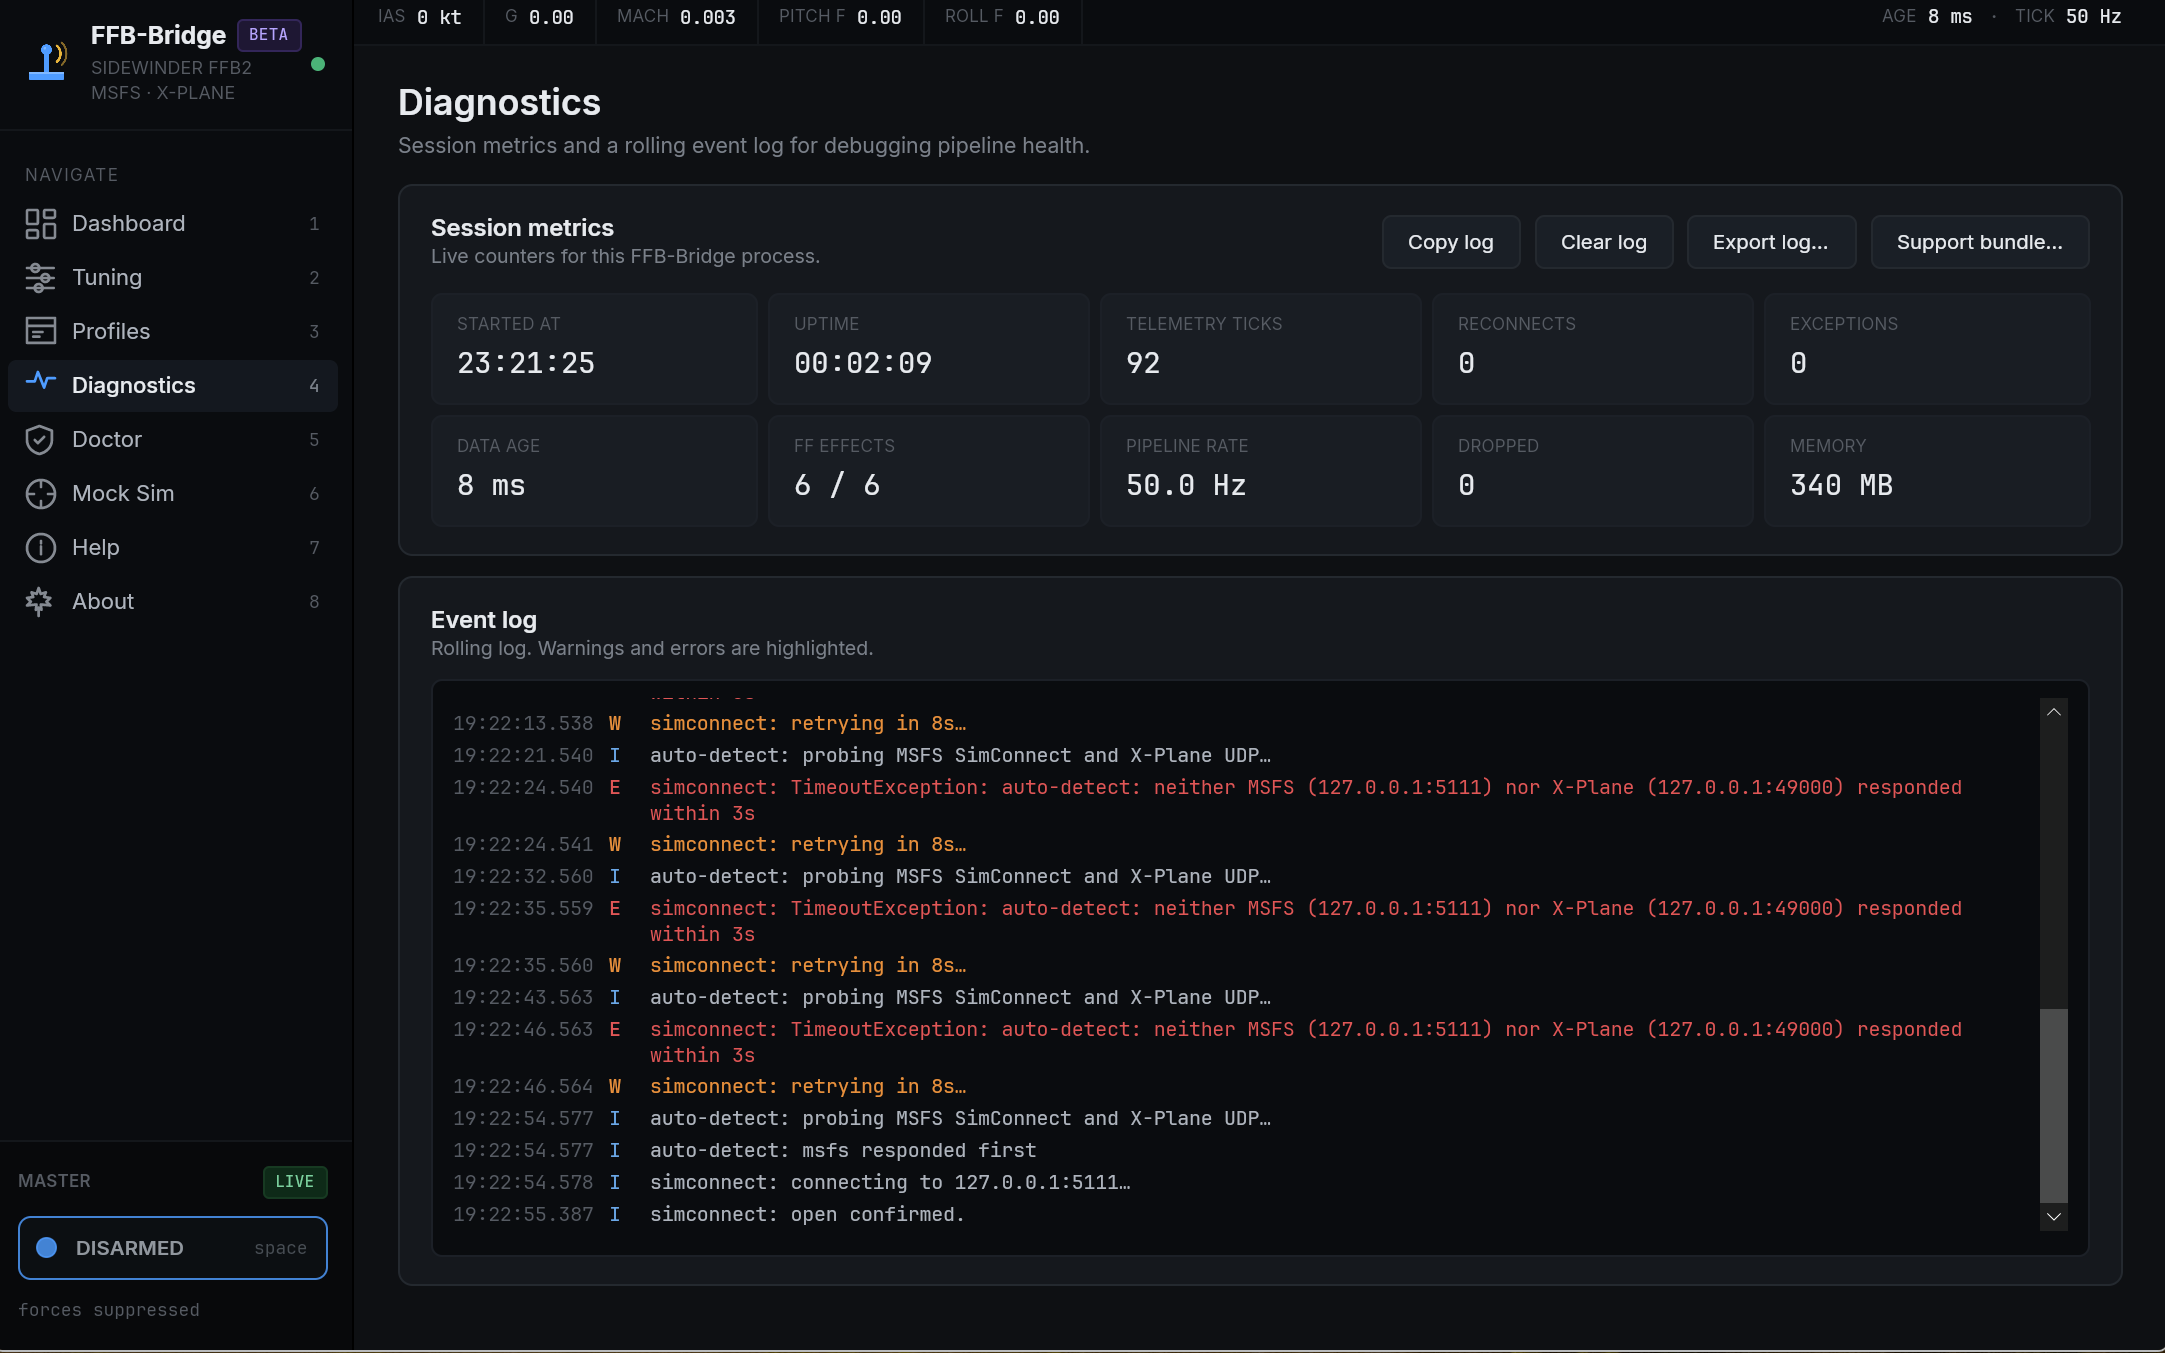Click the Doctor shield icon
This screenshot has width=2165, height=1353.
click(x=40, y=440)
